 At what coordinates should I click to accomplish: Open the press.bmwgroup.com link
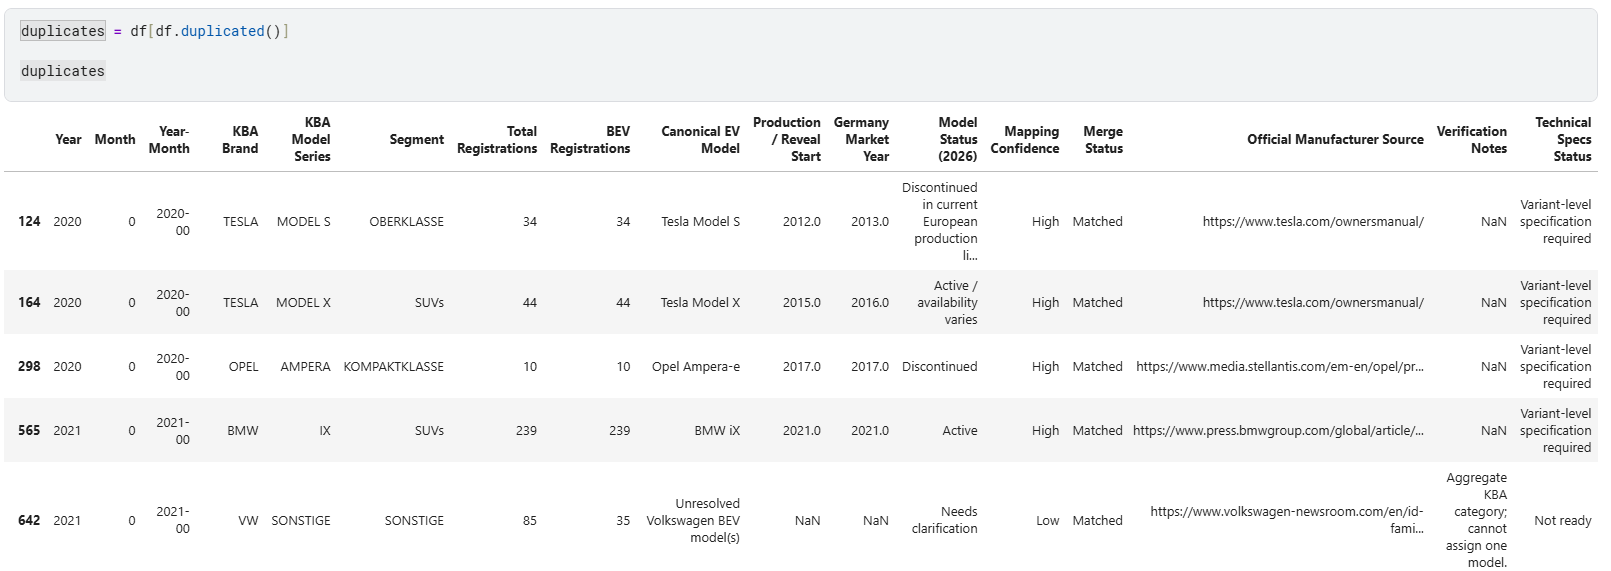(1278, 430)
